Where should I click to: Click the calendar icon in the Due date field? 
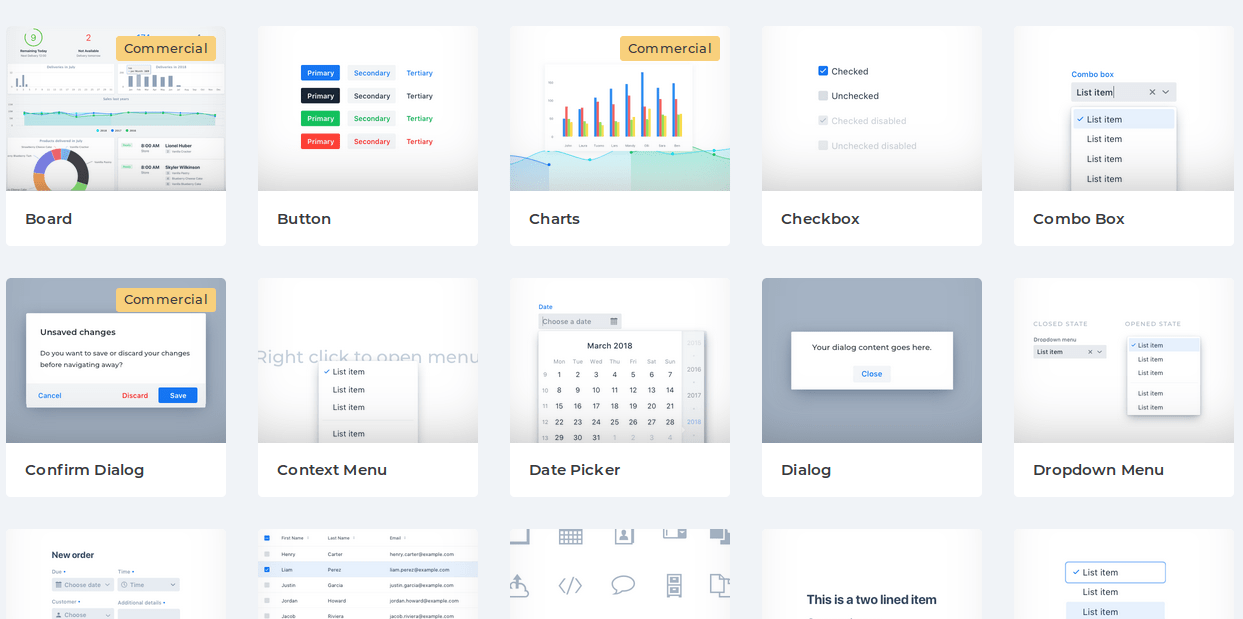coord(60,584)
